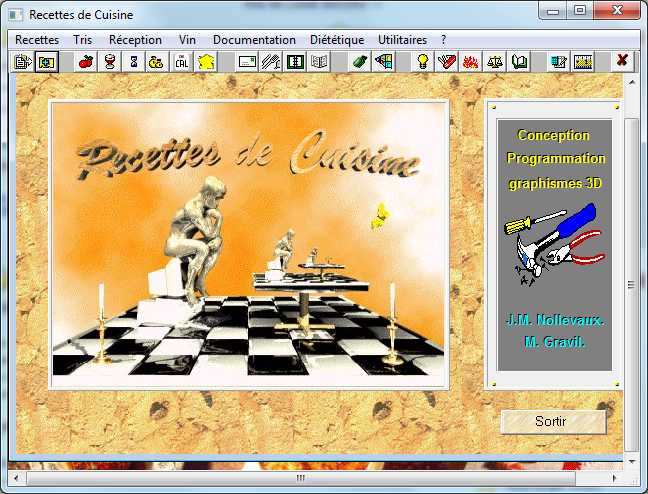Click the 'J.M. Nollevaux.' credit text
The image size is (648, 494).
click(555, 320)
